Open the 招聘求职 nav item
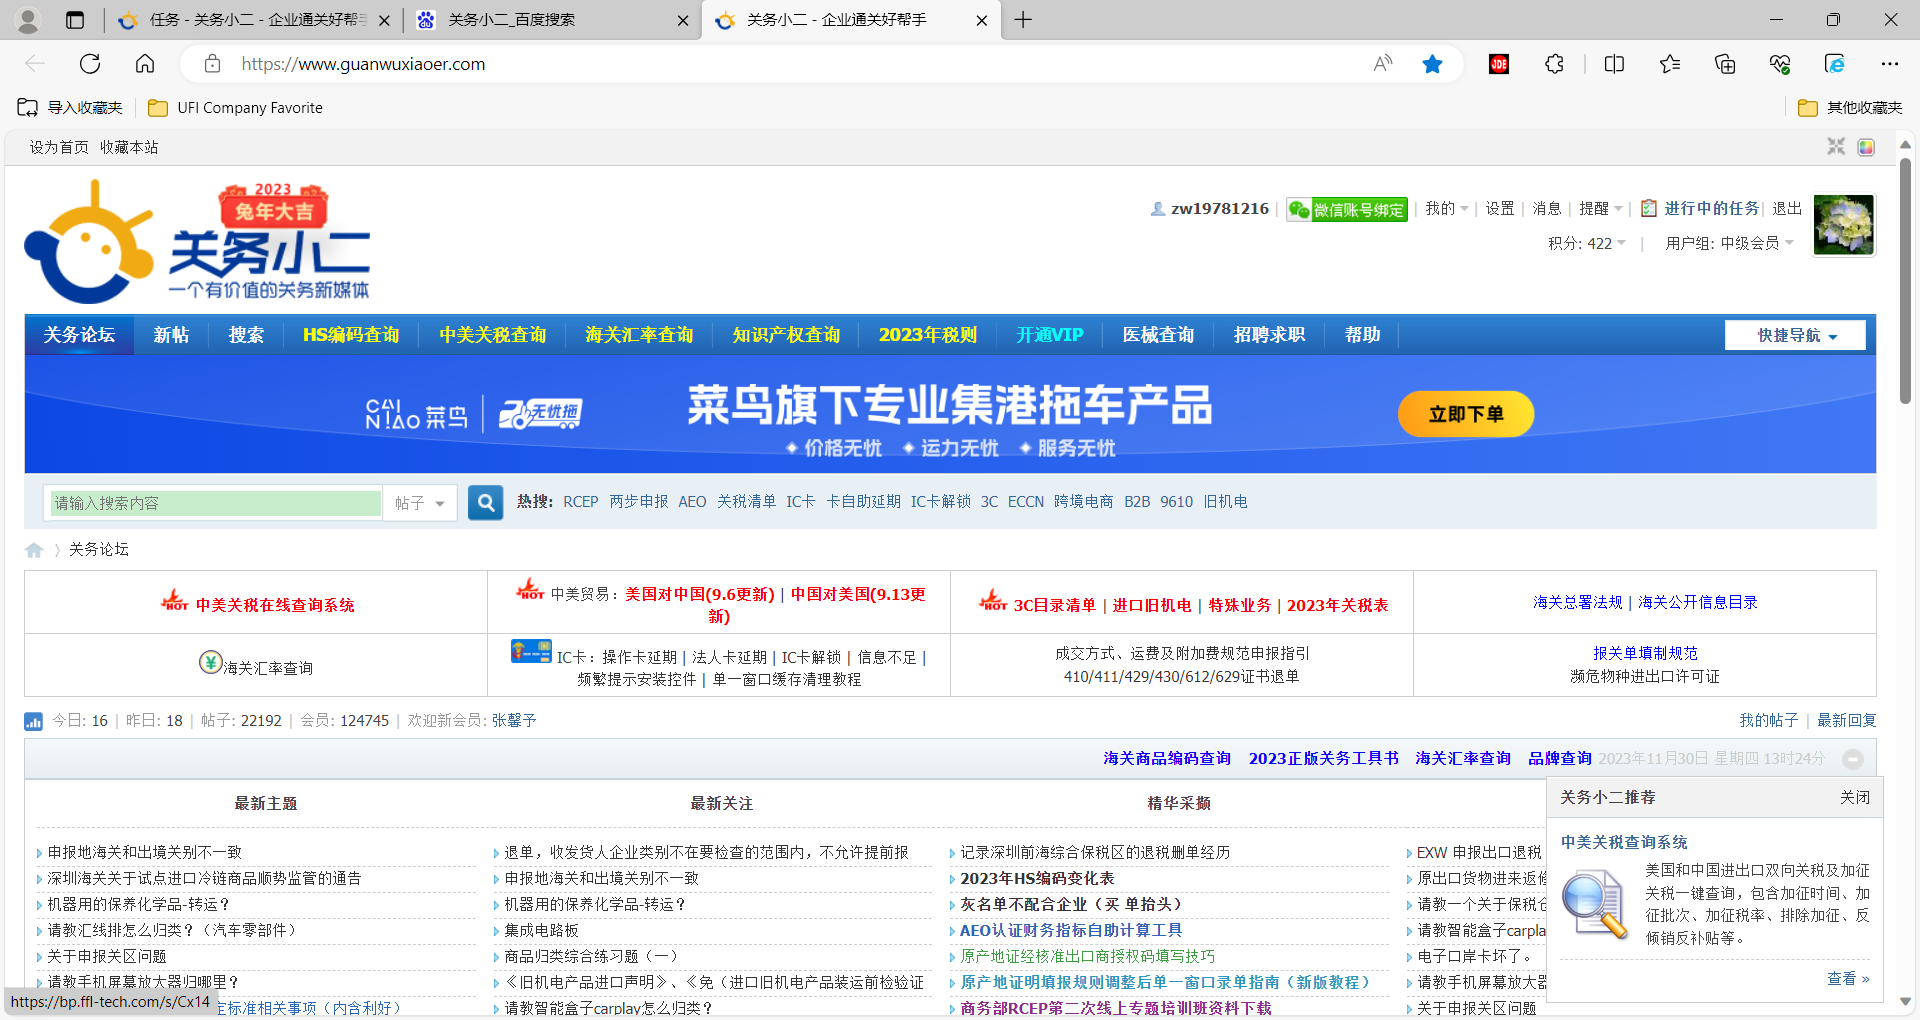This screenshot has height=1020, width=1920. pos(1269,335)
